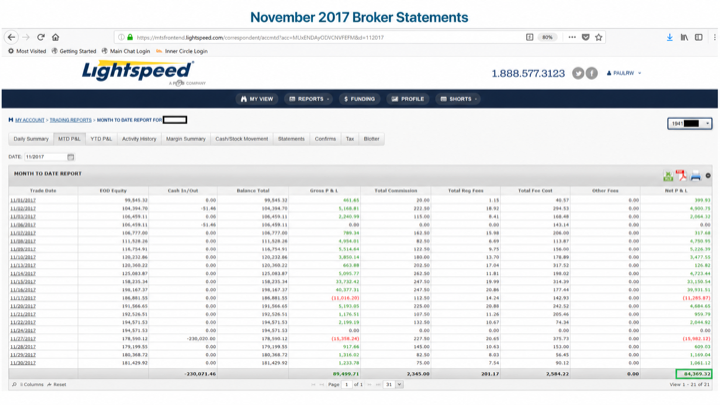The width and height of the screenshot is (720, 405).
Task: Click the browser forward arrow
Action: click(26, 37)
